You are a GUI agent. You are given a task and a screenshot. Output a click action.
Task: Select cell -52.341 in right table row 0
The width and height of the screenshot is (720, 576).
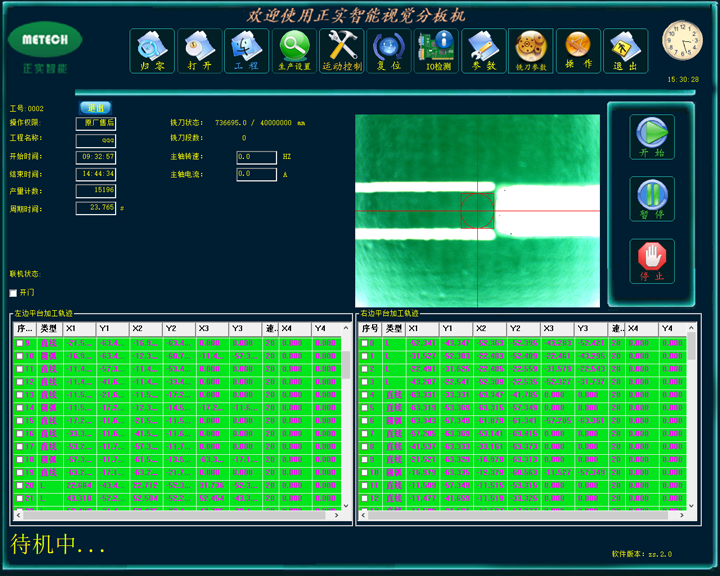pos(422,343)
